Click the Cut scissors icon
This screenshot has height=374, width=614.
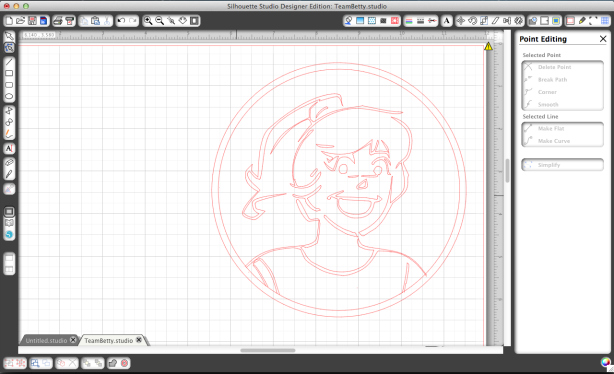point(107,21)
